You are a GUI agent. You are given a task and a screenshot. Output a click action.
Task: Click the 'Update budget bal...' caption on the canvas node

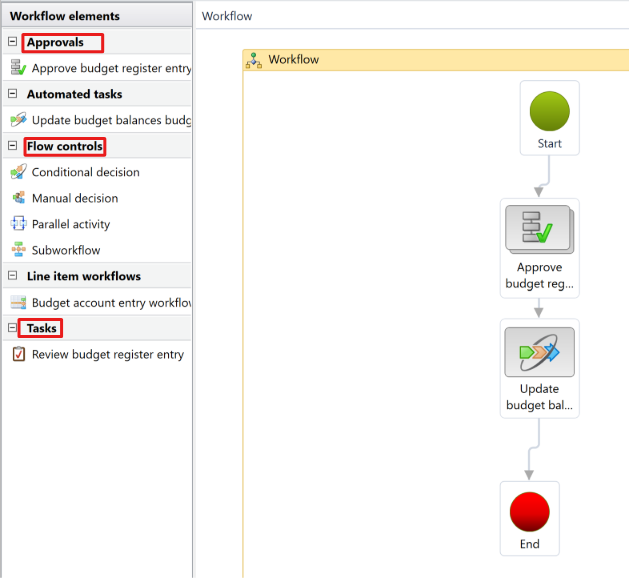540,397
